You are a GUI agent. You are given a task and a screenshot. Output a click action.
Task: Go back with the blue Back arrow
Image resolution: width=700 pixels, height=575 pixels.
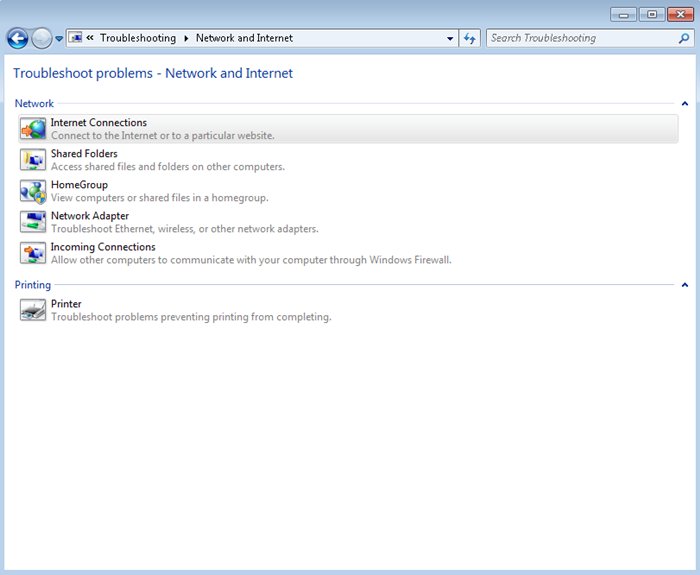18,38
